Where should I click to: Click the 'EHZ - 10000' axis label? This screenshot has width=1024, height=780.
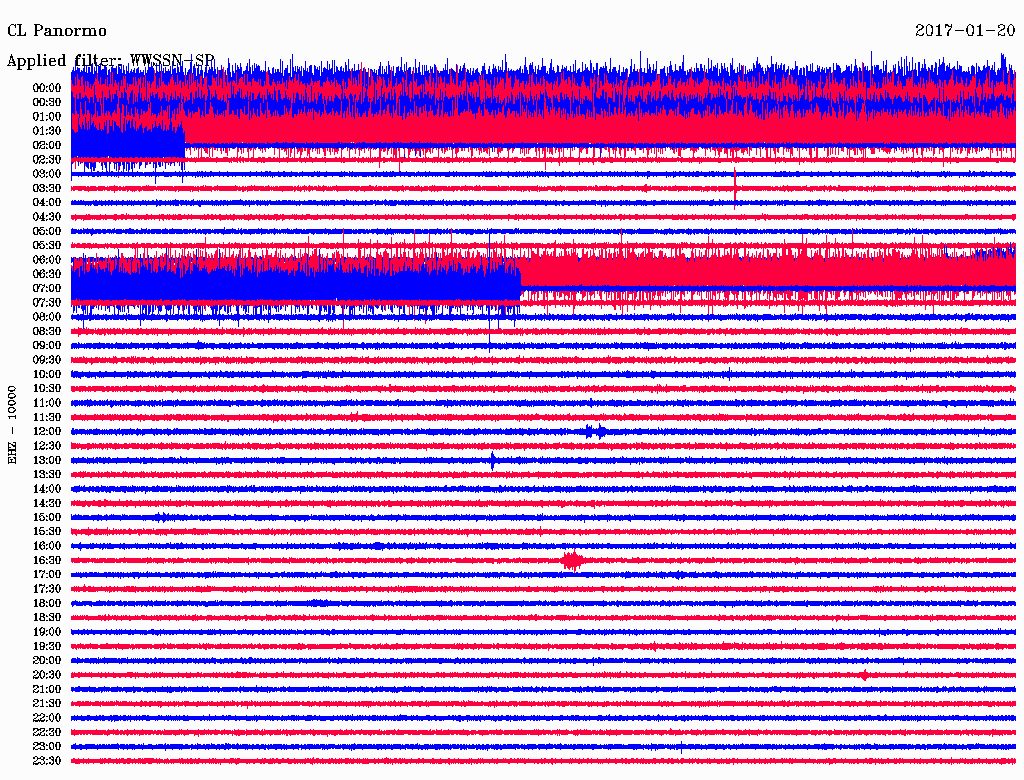[x=12, y=425]
